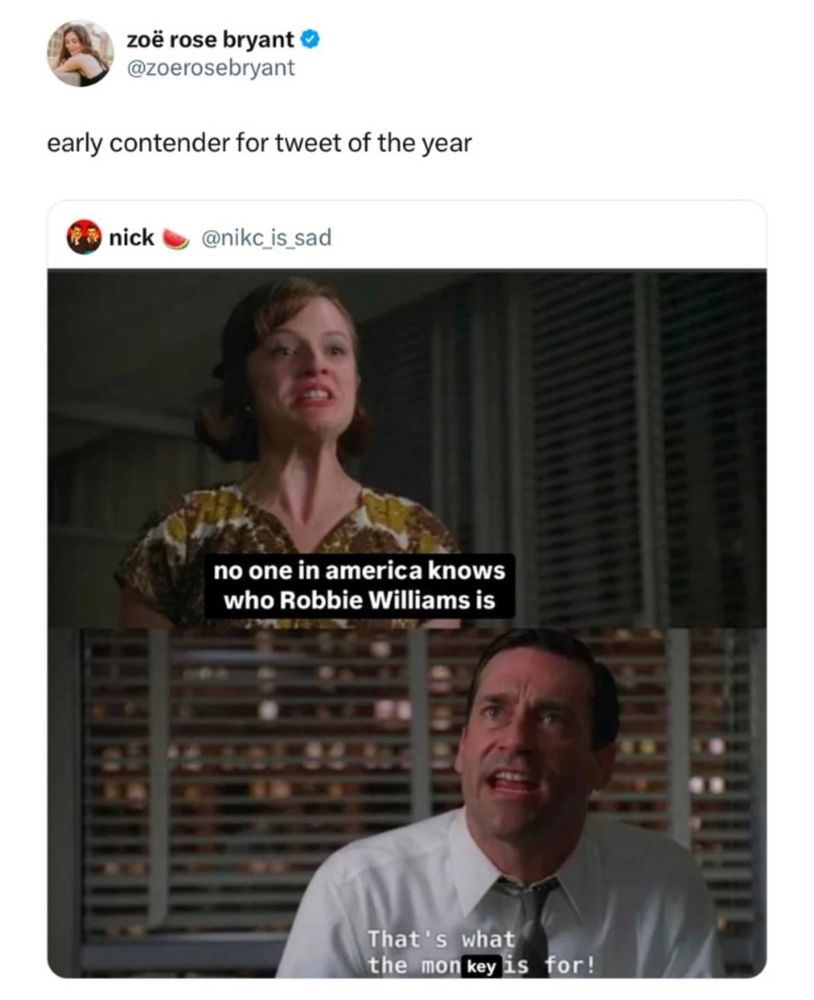Click the quoted tweet header bar
Image resolution: width=814 pixels, height=1000 pixels.
pos(407,237)
